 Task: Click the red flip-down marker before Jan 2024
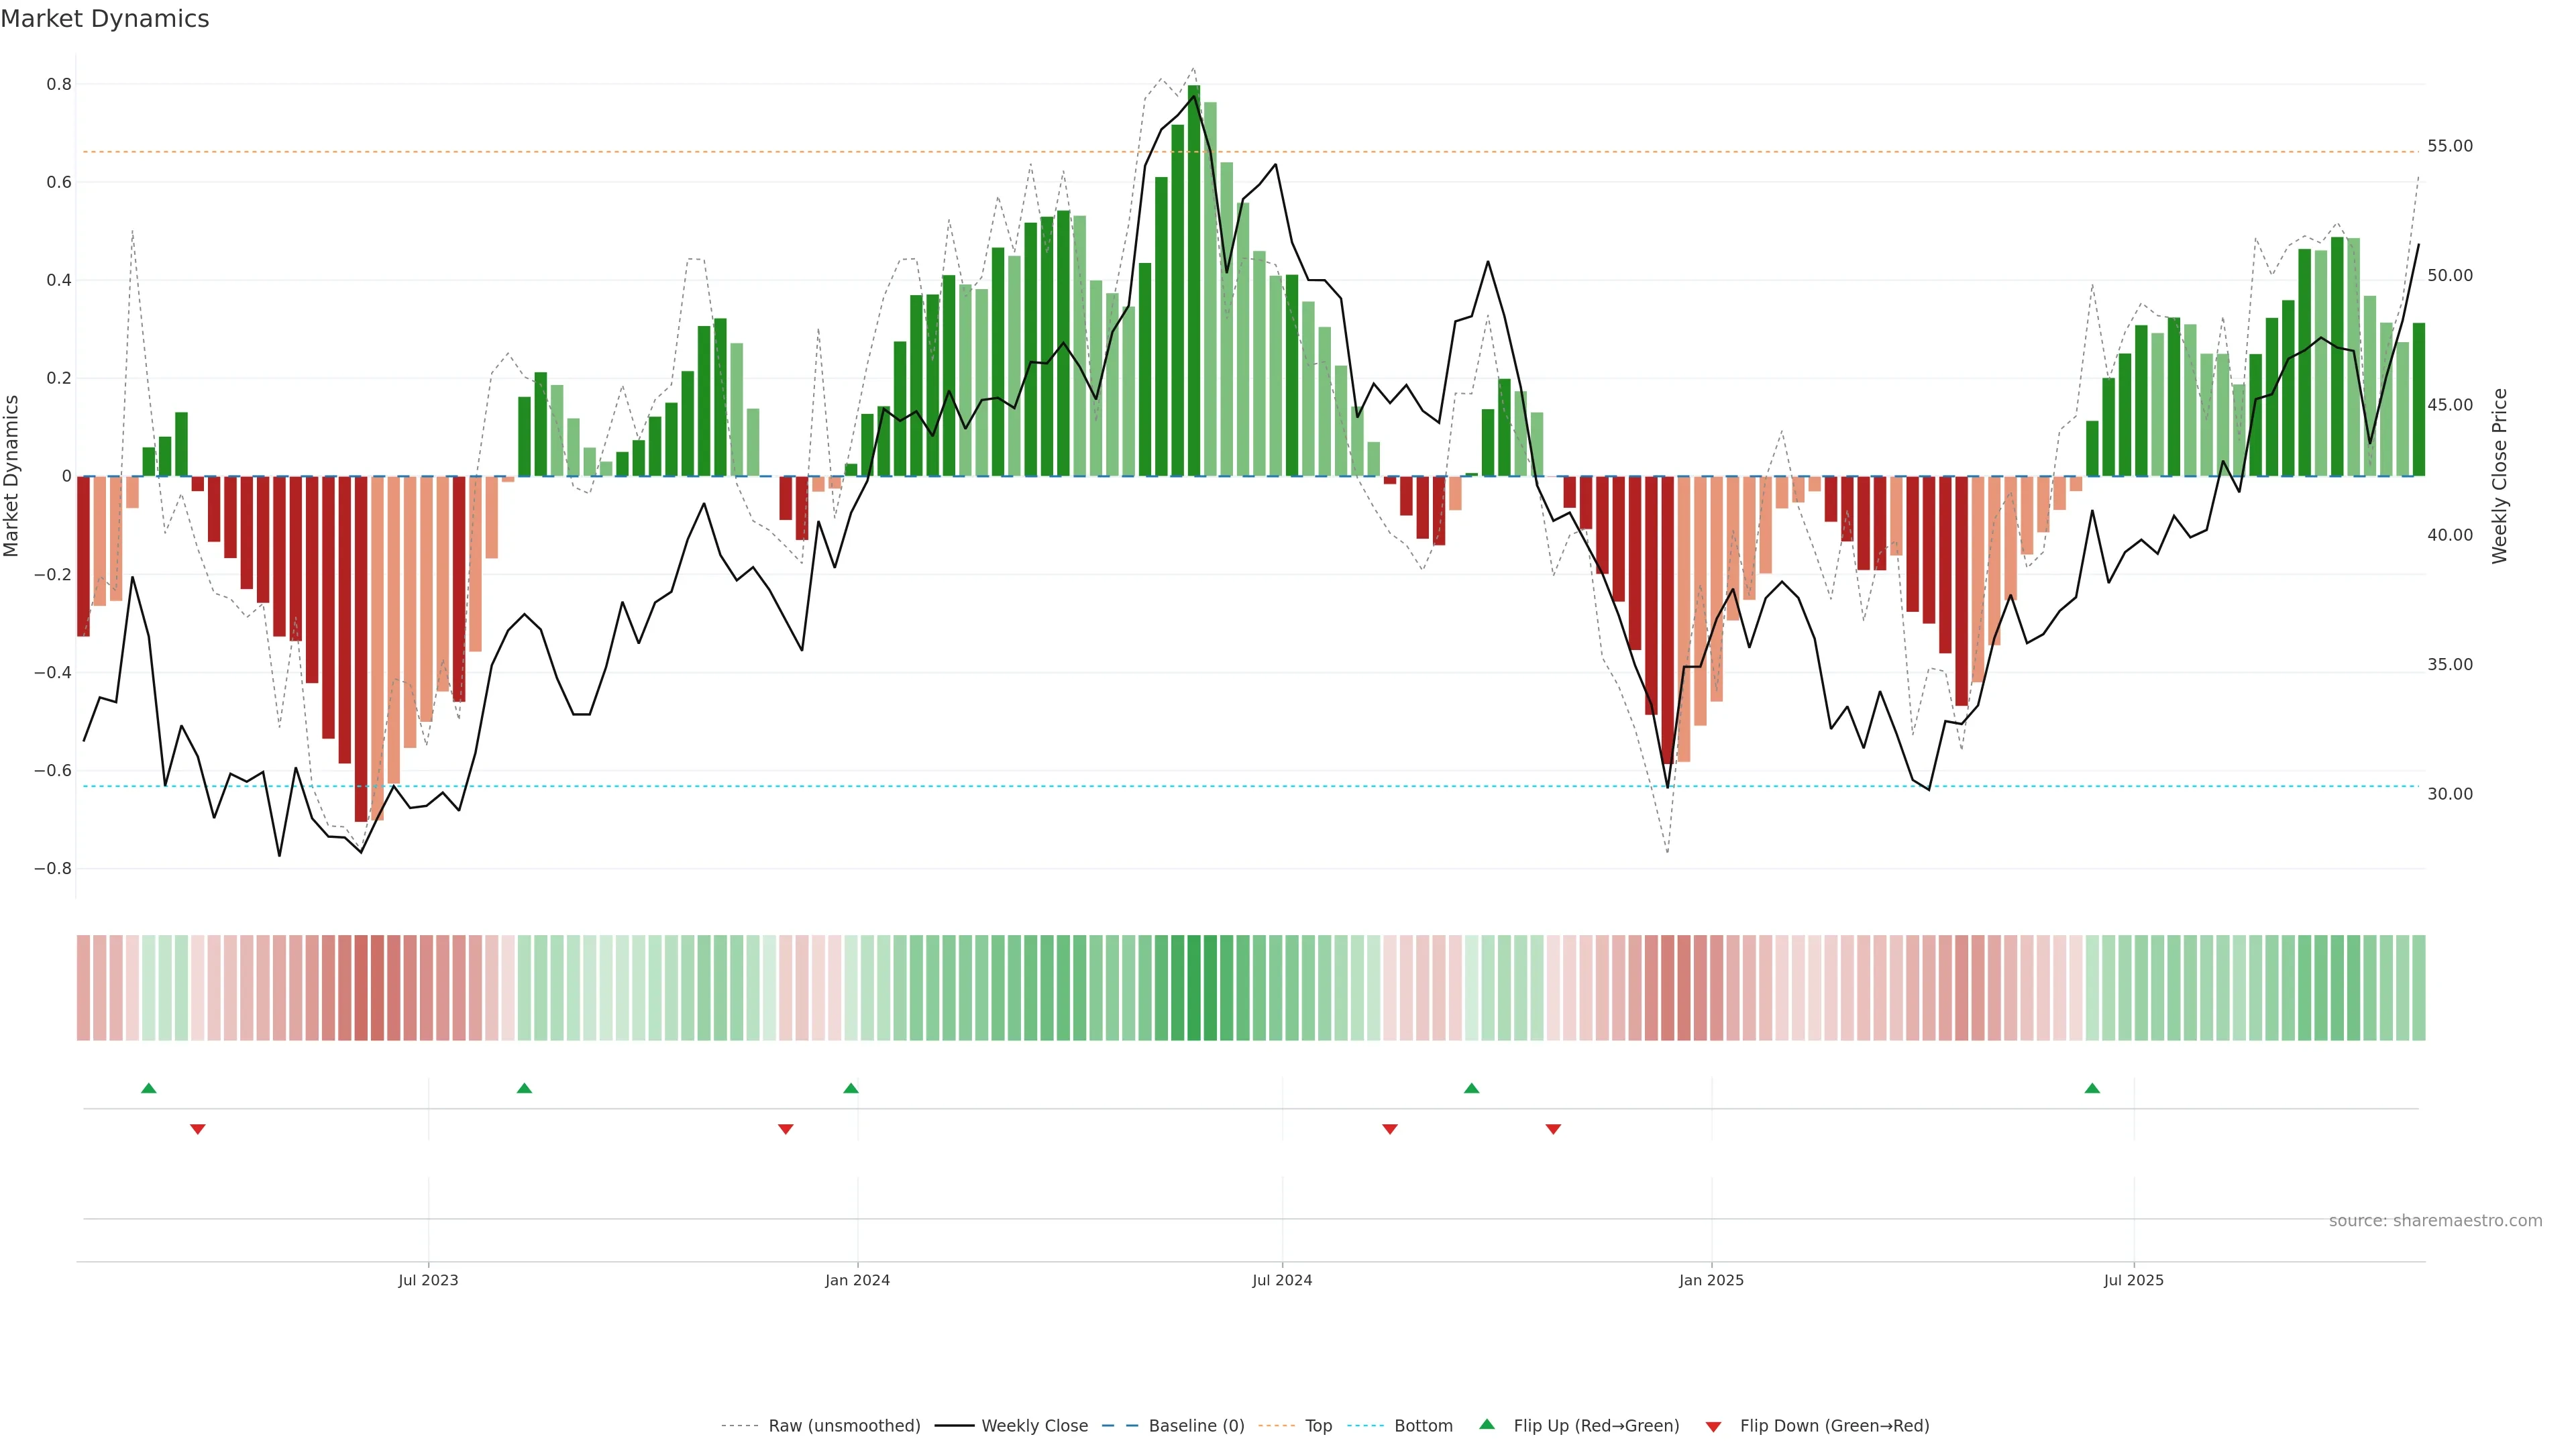click(786, 1129)
